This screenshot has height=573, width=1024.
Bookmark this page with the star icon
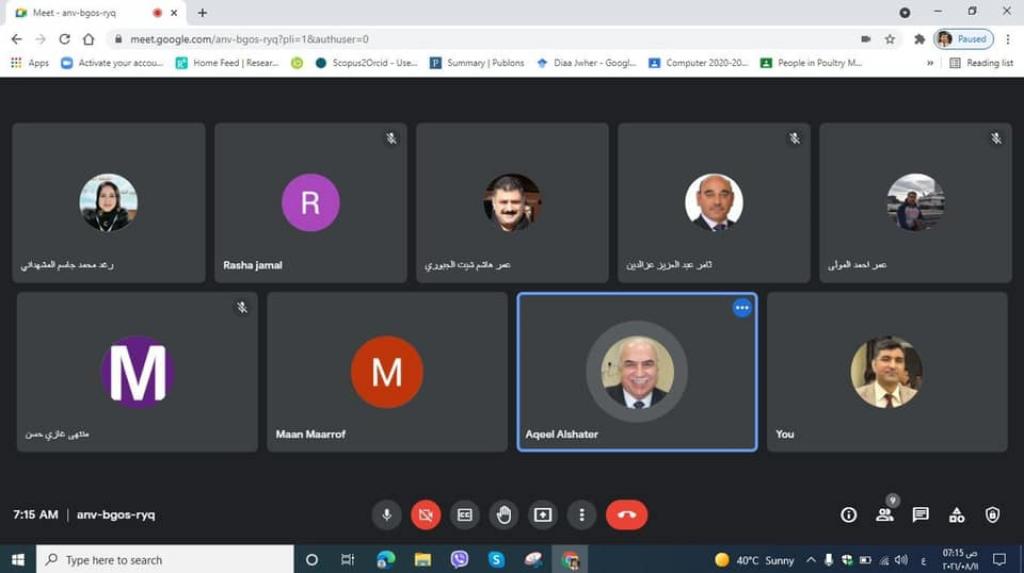tap(889, 39)
